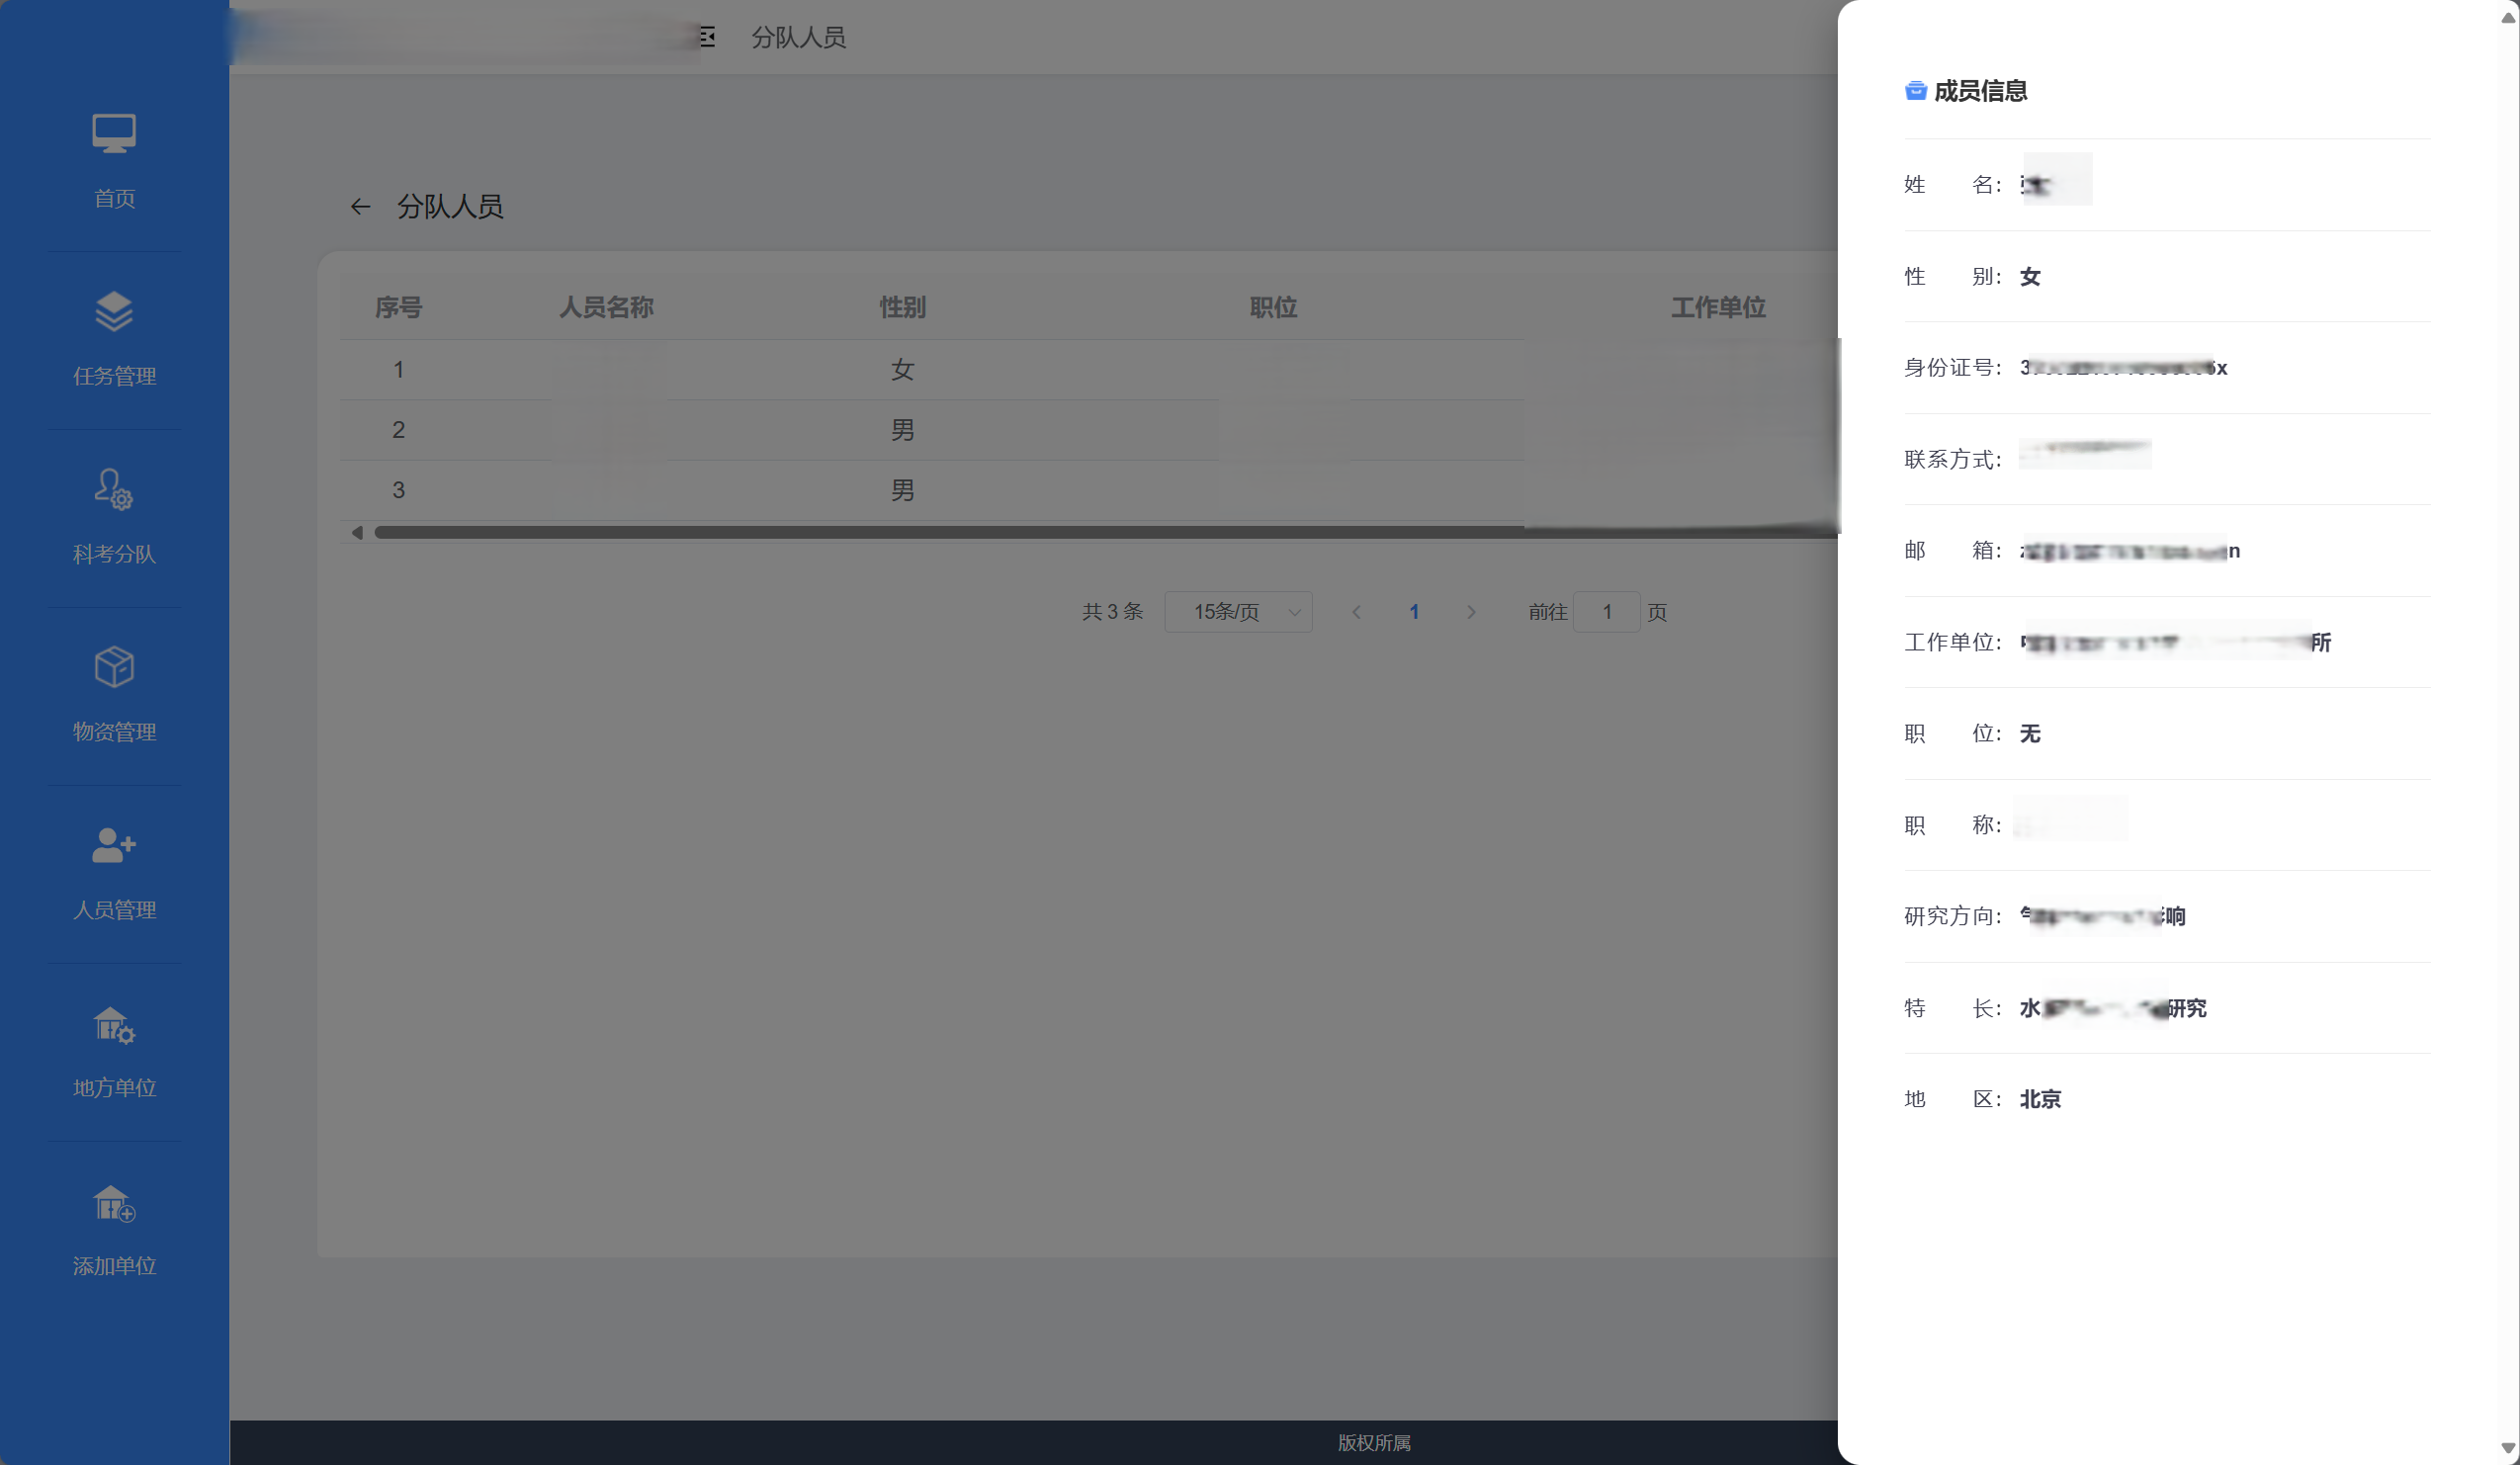Click back arrow beside 分队人员
Viewport: 2520px width, 1465px height.
point(360,207)
